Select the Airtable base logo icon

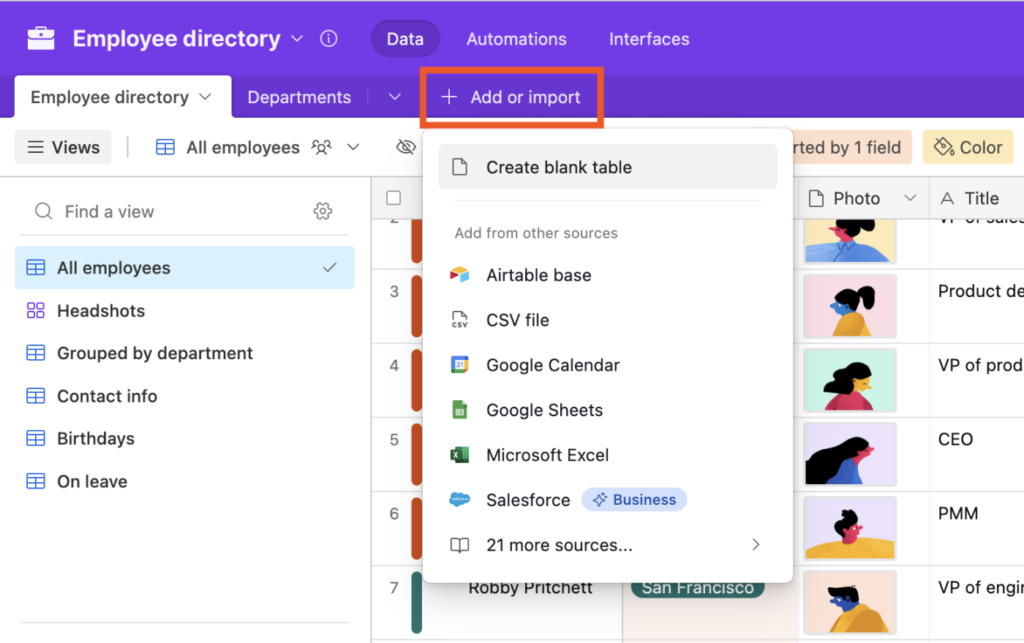[x=460, y=275]
